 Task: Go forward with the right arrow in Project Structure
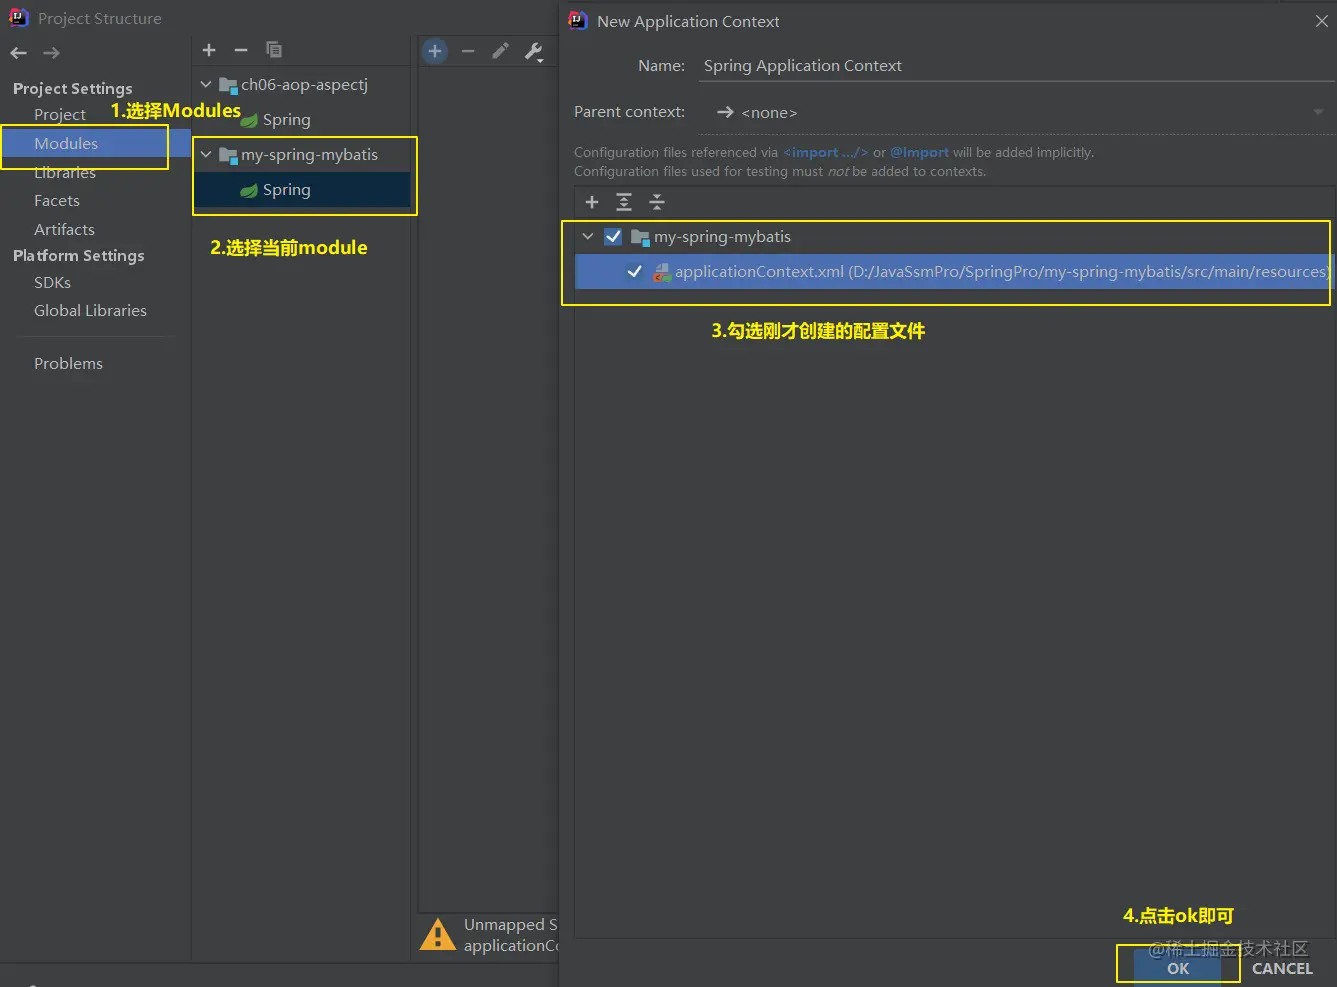pyautogui.click(x=52, y=53)
